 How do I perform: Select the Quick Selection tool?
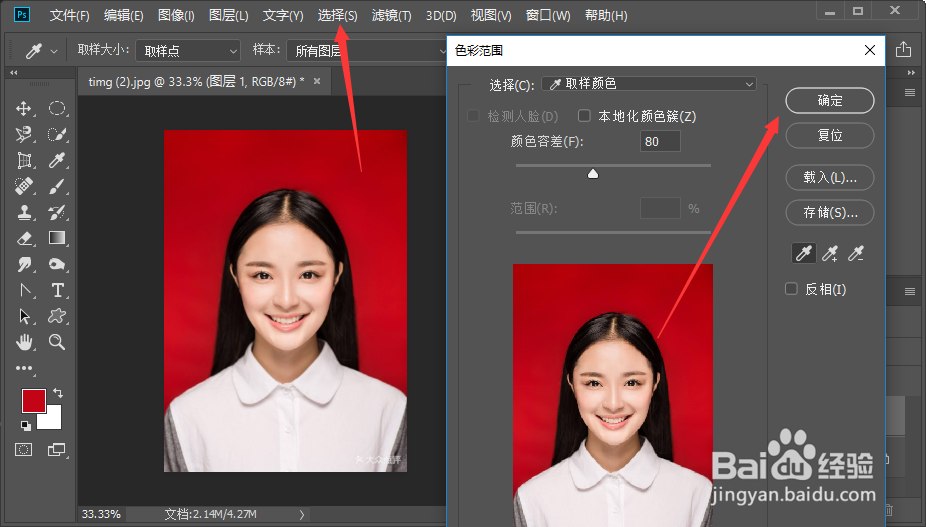57,135
